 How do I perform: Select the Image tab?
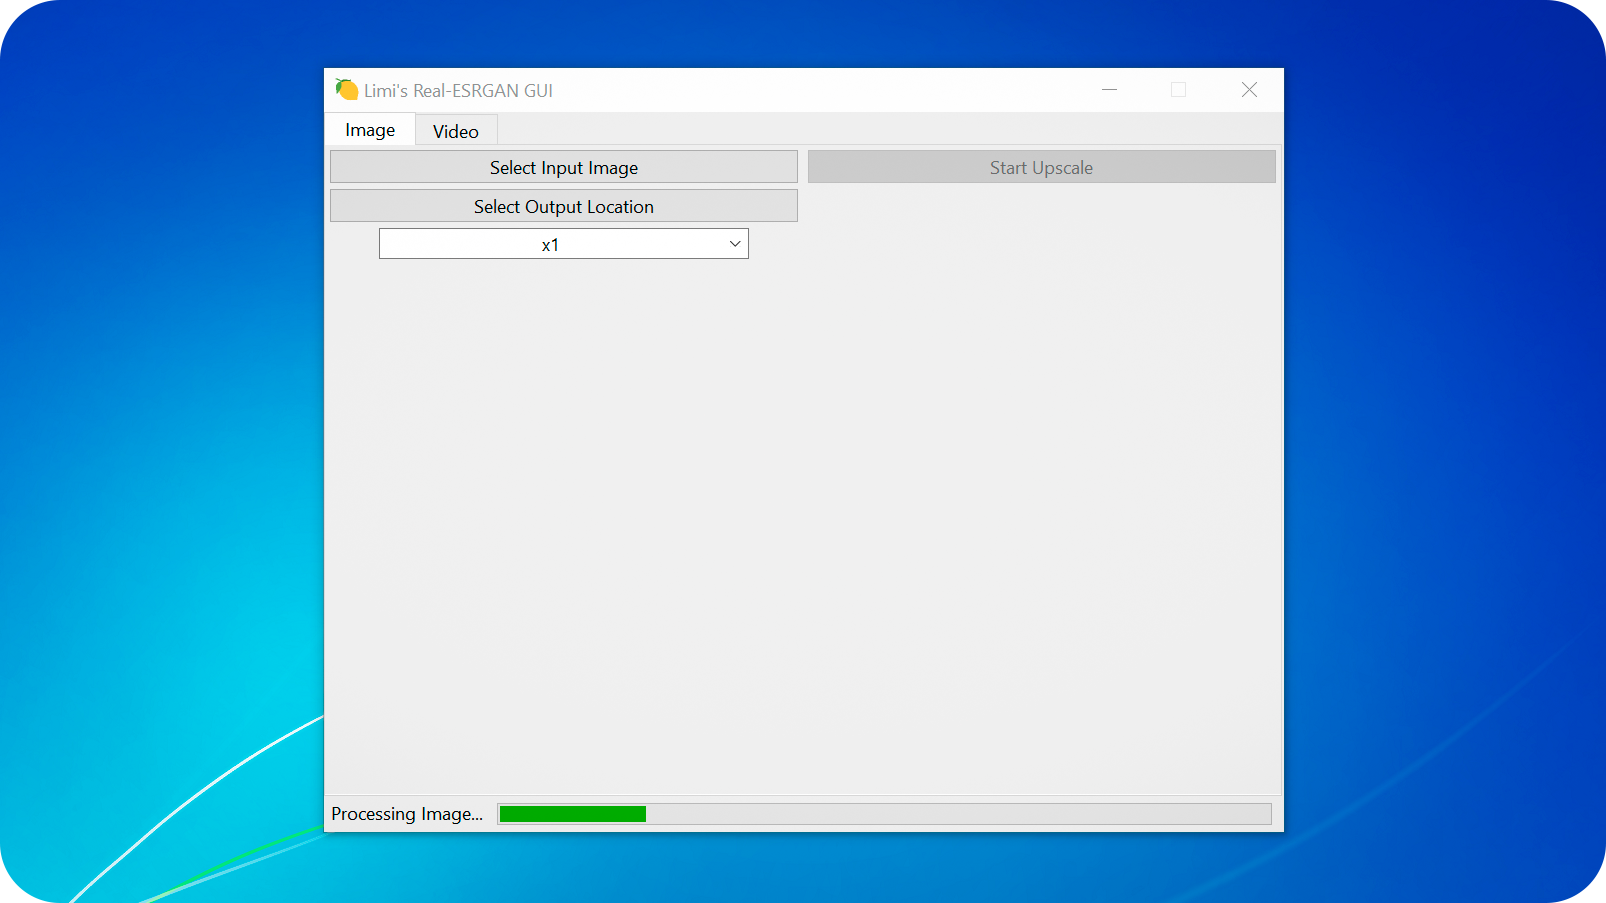pos(369,130)
